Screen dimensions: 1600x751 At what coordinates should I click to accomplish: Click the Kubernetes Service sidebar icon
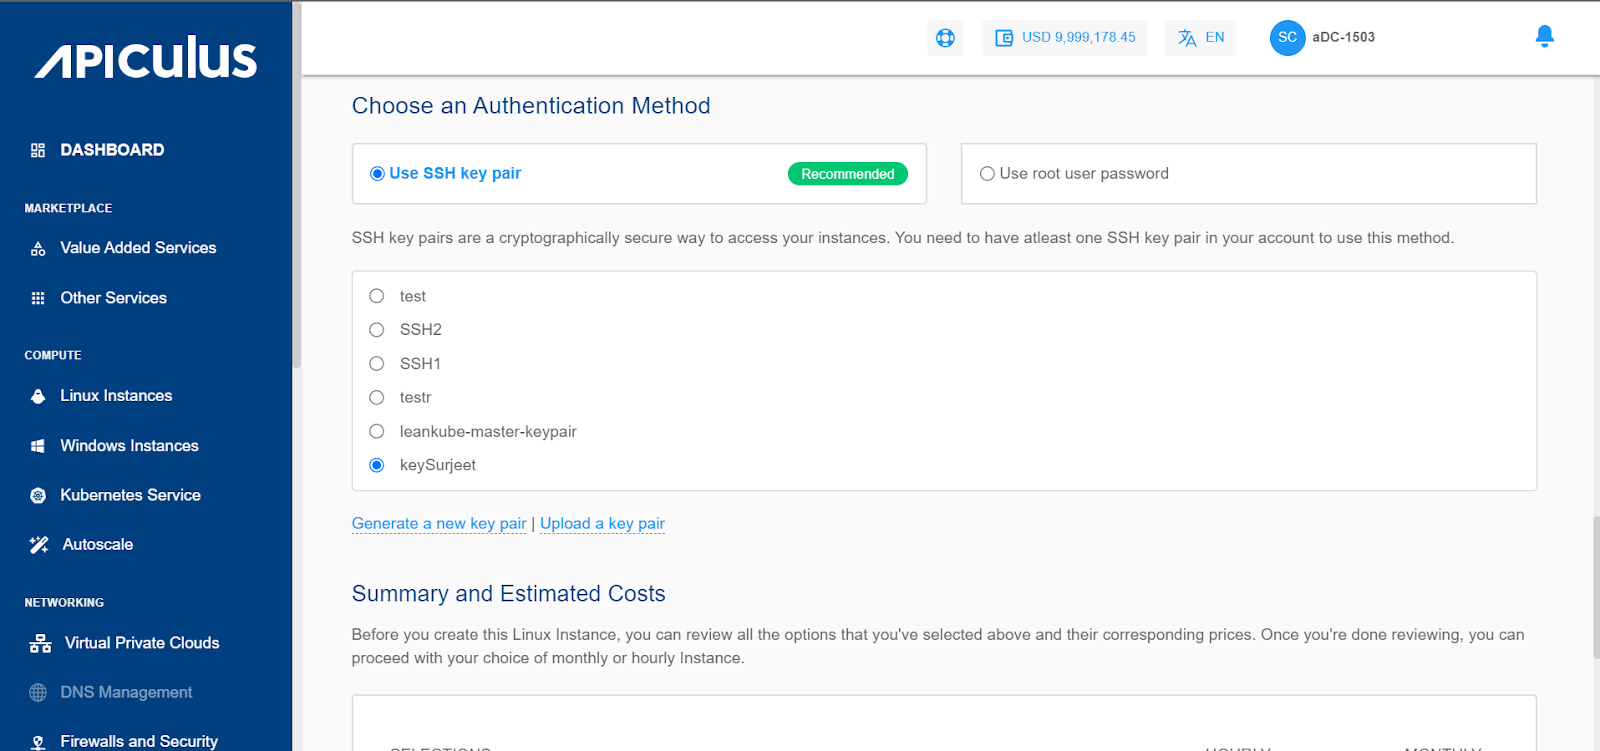click(38, 496)
